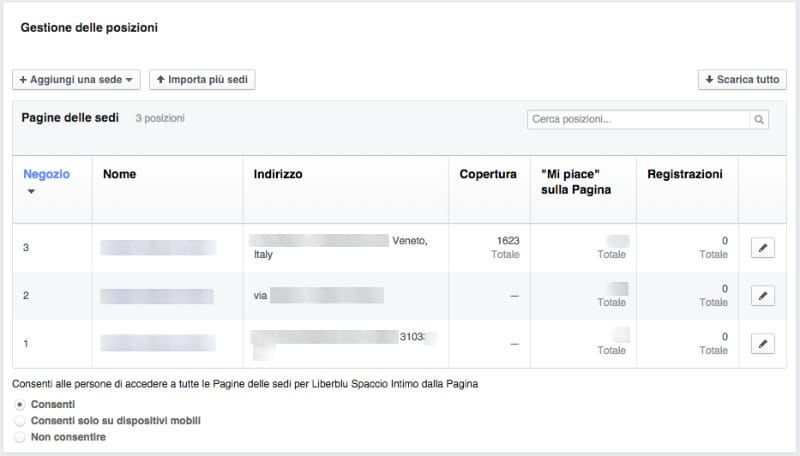Toggle the Negozio sort arrow

[31, 191]
